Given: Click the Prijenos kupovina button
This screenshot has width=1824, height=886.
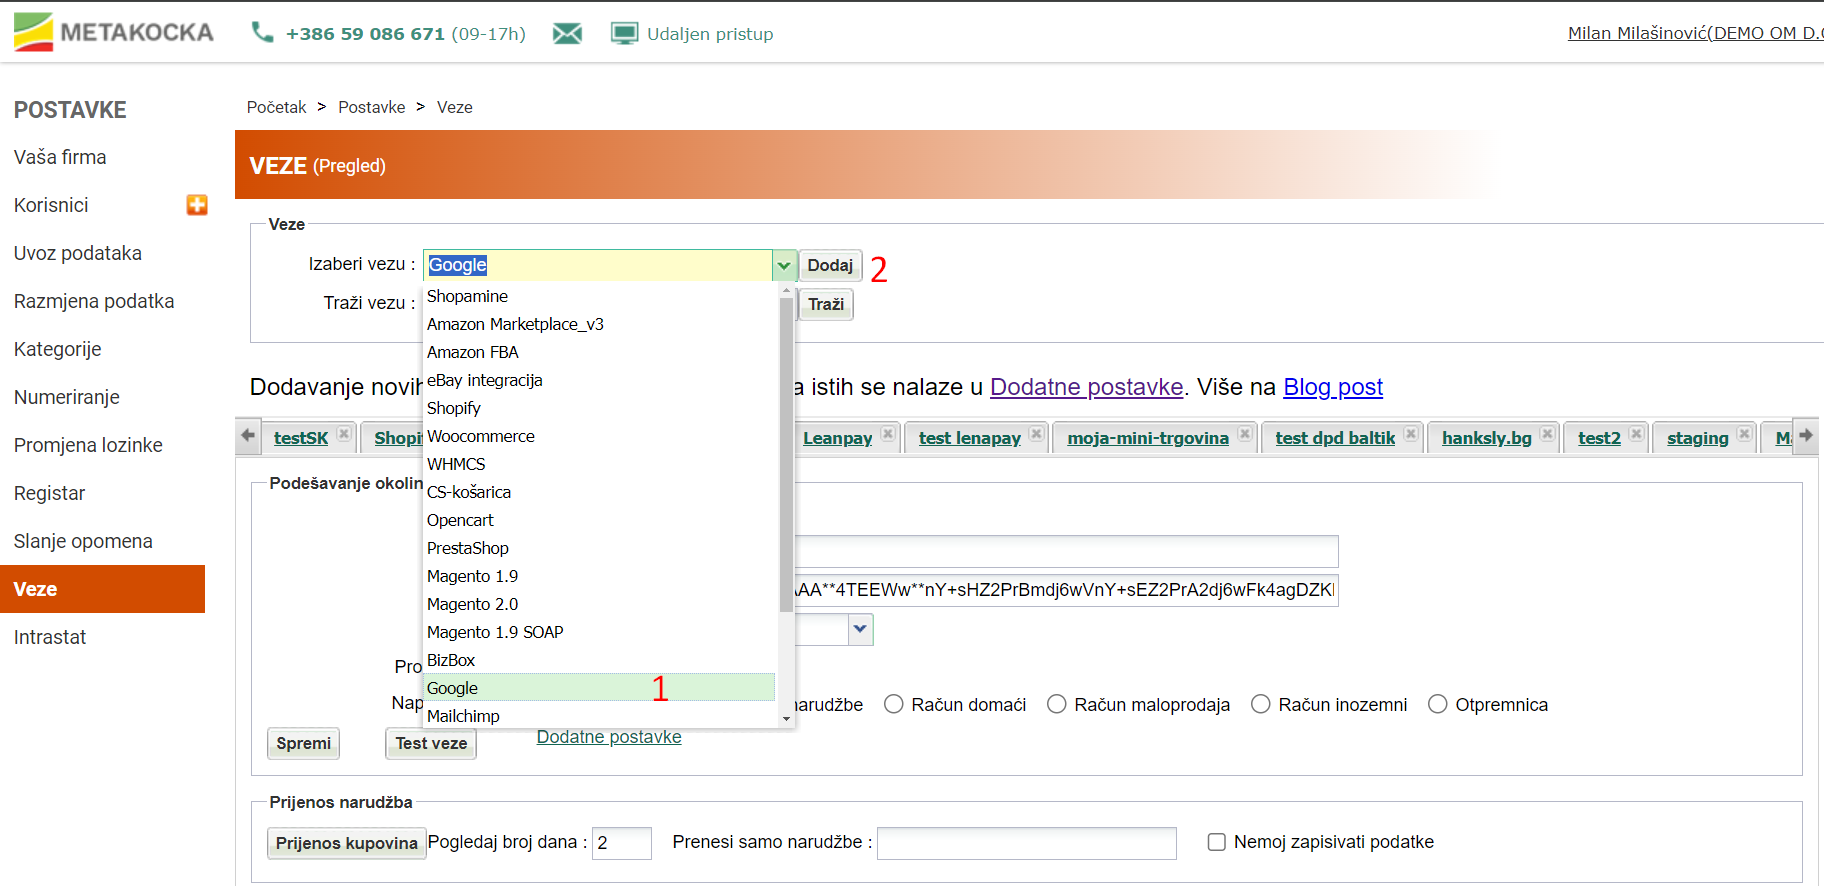Looking at the screenshot, I should tap(346, 843).
